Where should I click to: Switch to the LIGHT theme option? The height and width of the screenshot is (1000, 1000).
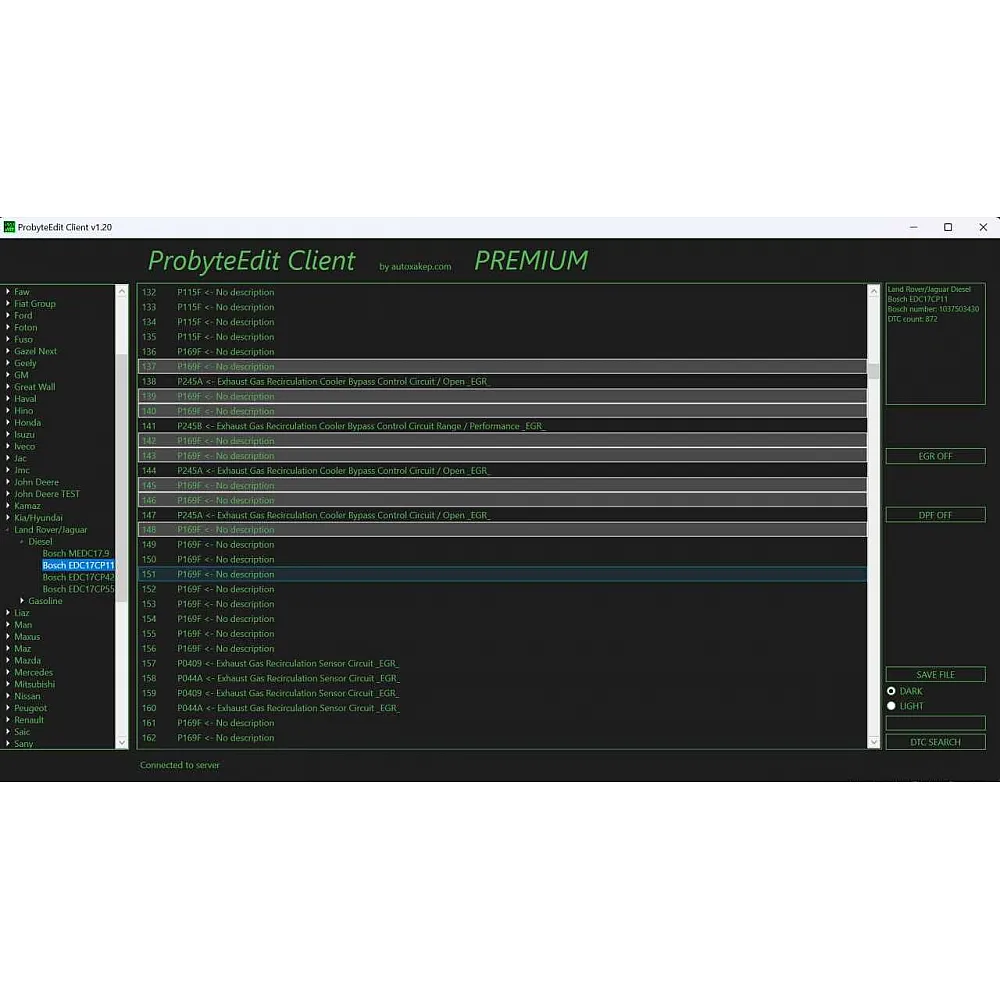pyautogui.click(x=891, y=706)
